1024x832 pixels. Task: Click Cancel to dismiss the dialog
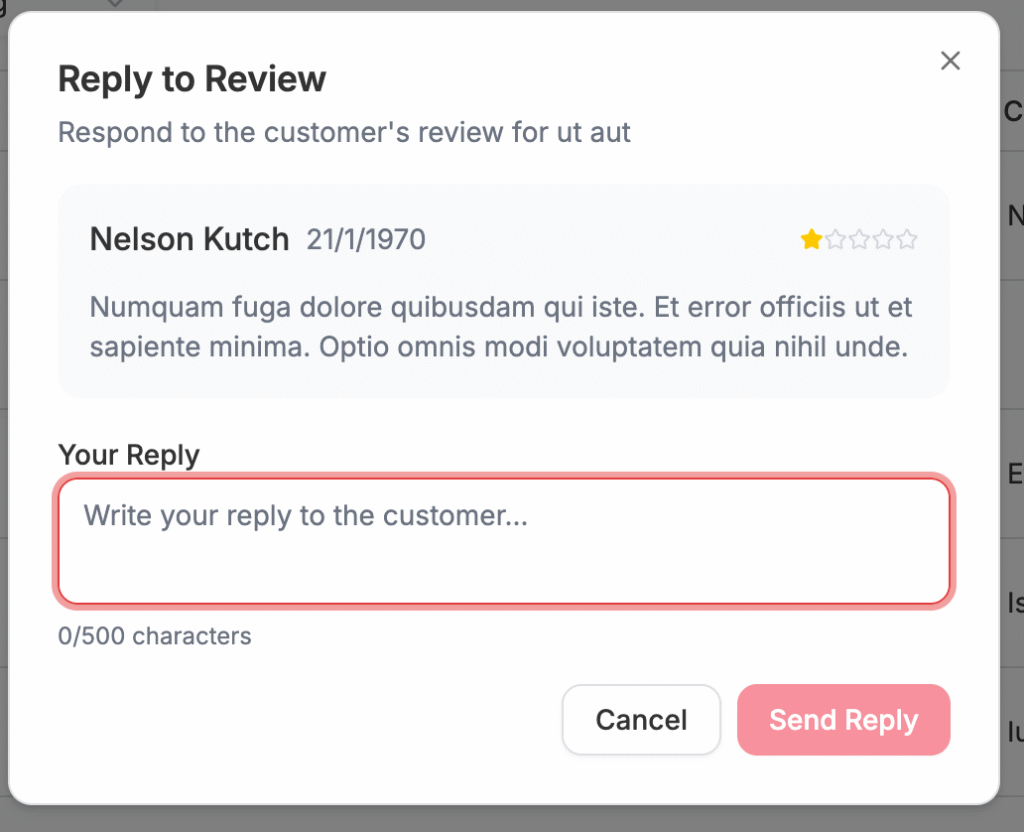pos(640,720)
